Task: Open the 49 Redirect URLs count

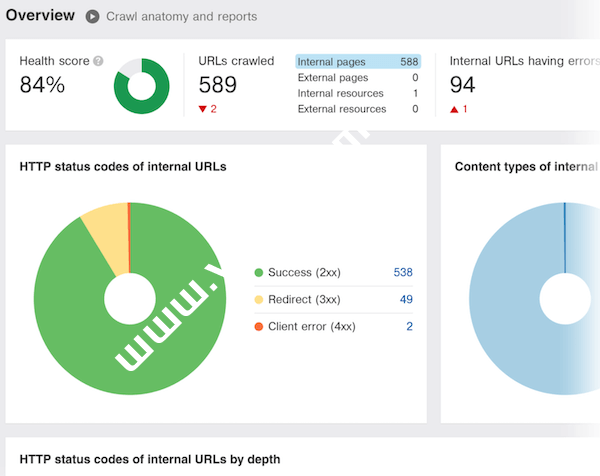Action: pyautogui.click(x=405, y=300)
